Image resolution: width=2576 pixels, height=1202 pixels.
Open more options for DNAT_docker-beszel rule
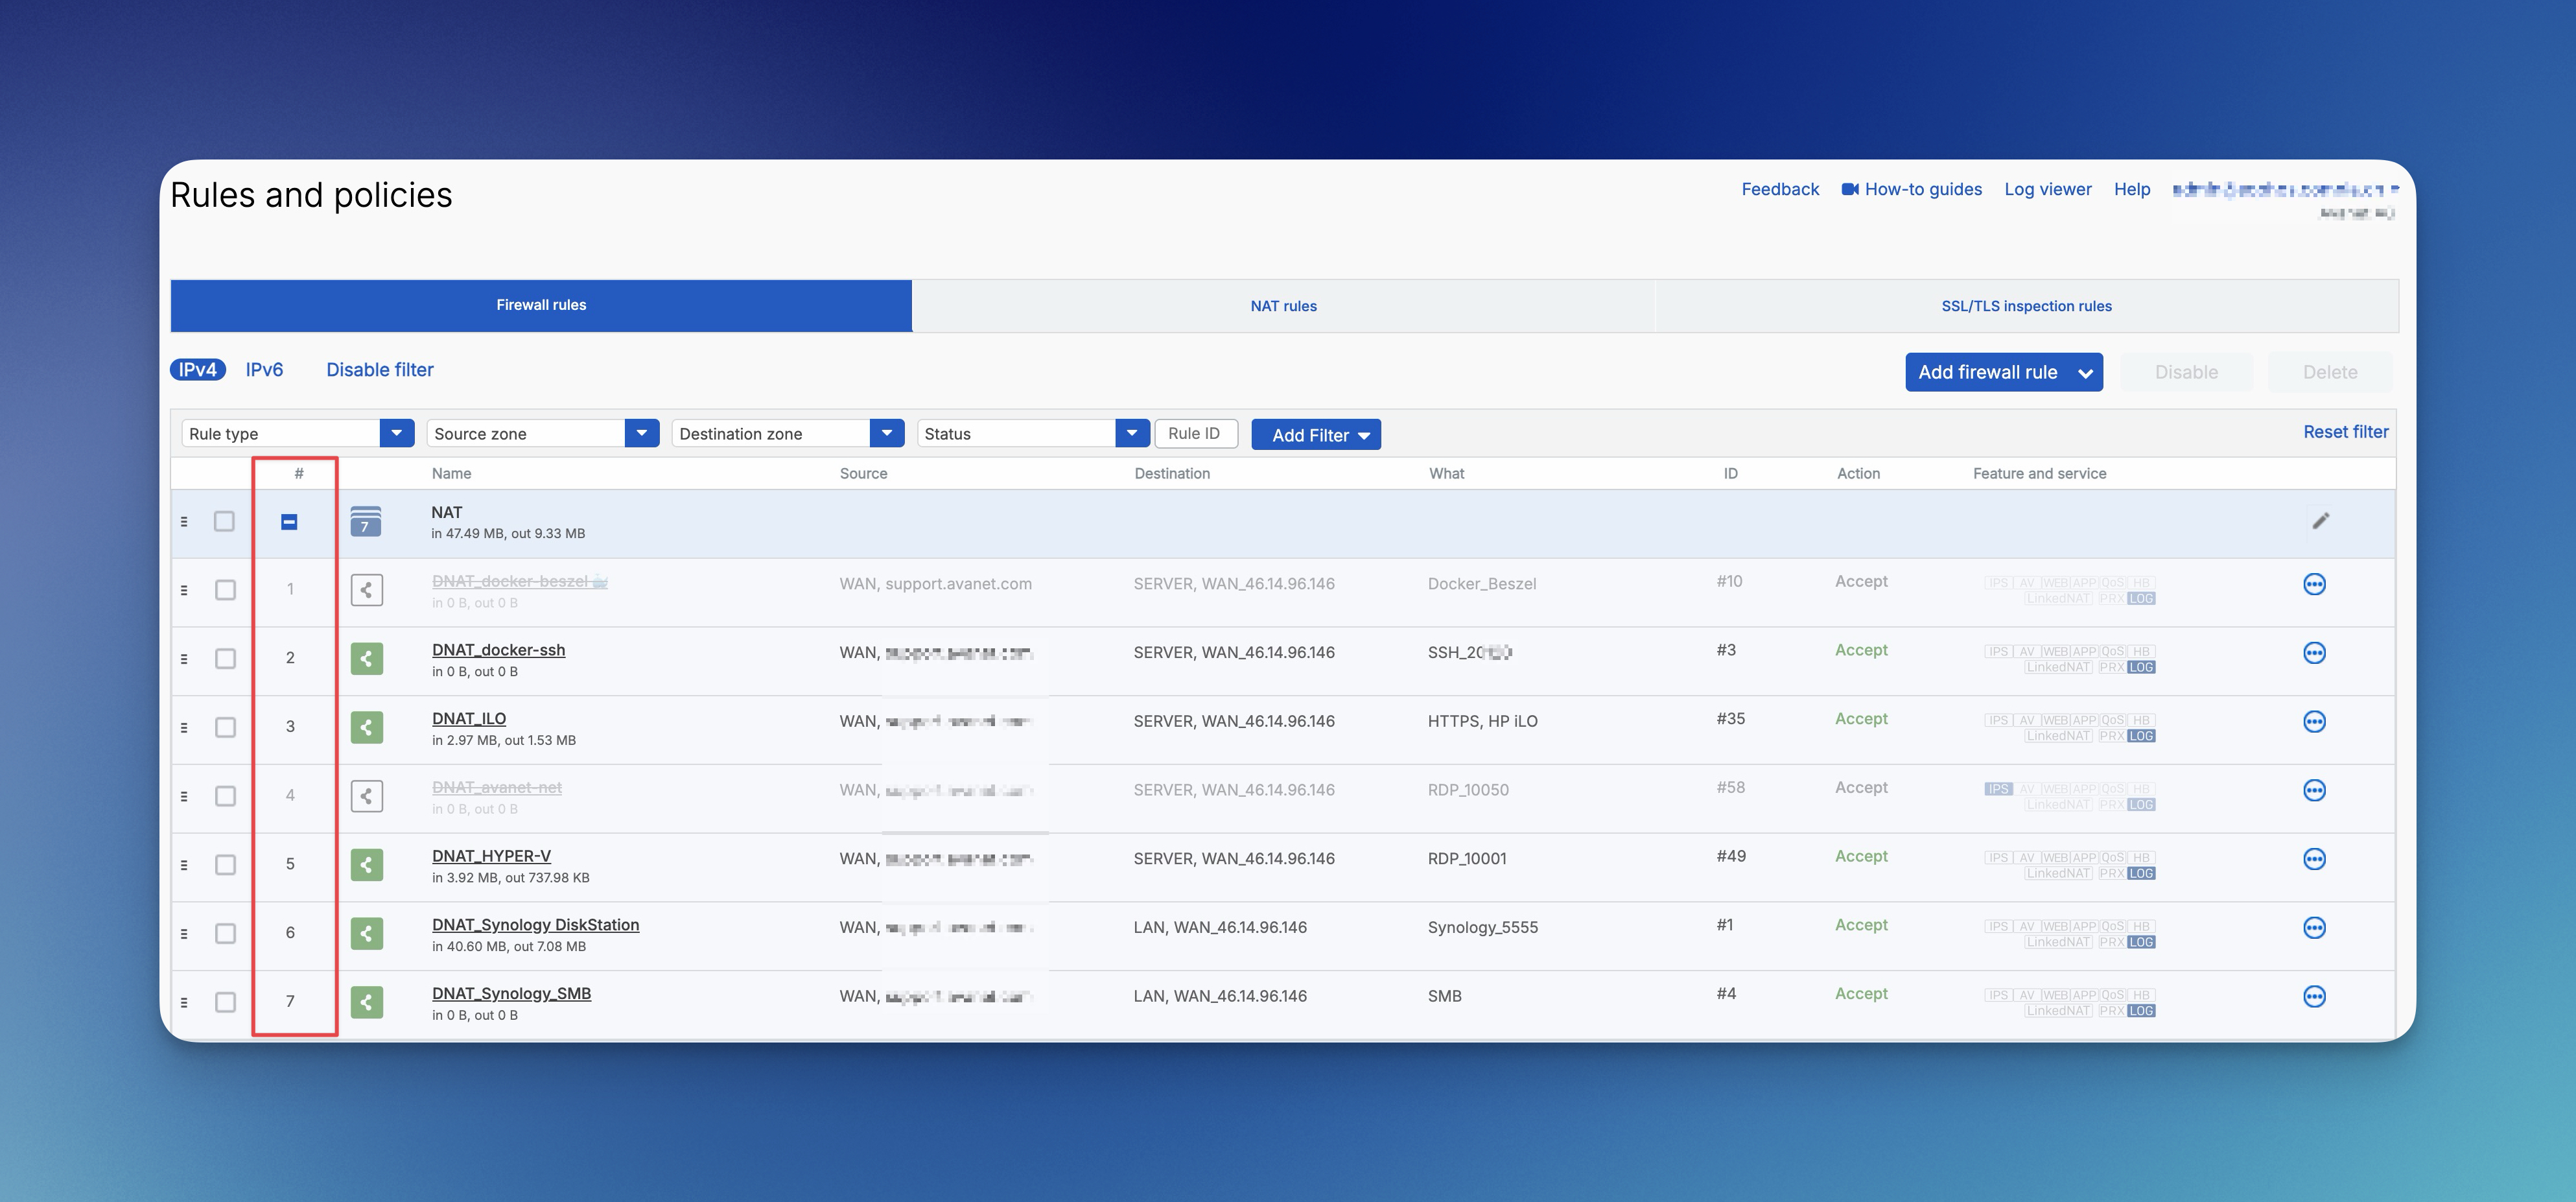tap(2314, 584)
